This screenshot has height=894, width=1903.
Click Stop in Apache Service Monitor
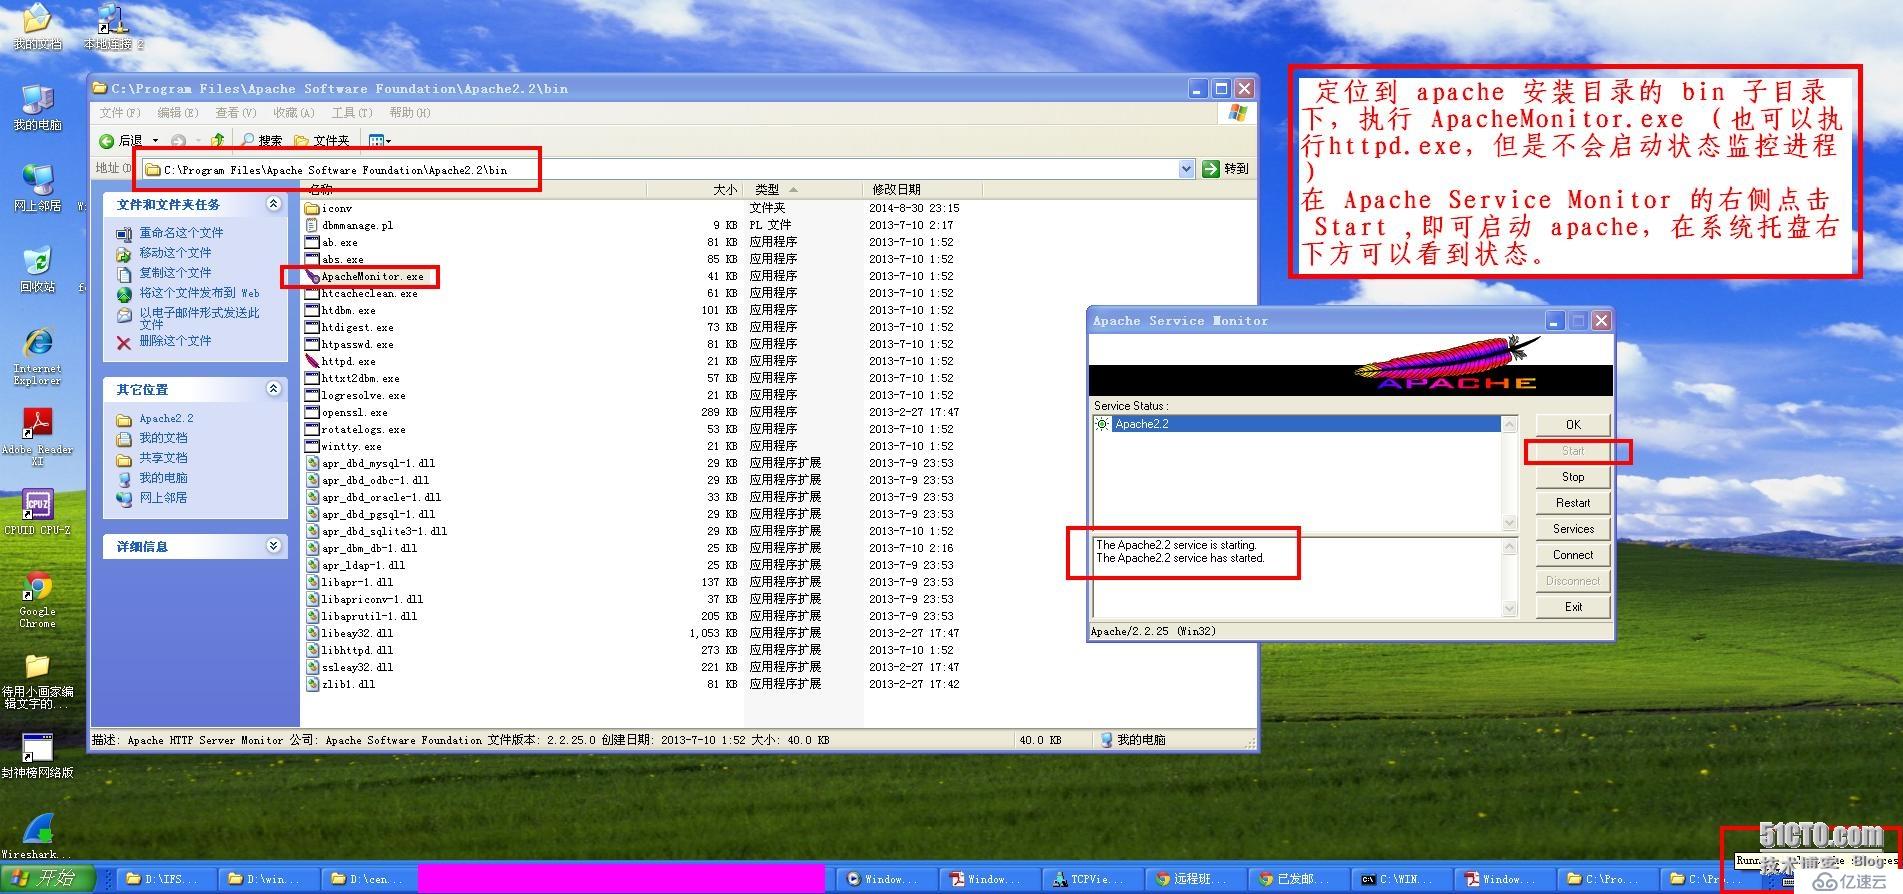pyautogui.click(x=1573, y=477)
